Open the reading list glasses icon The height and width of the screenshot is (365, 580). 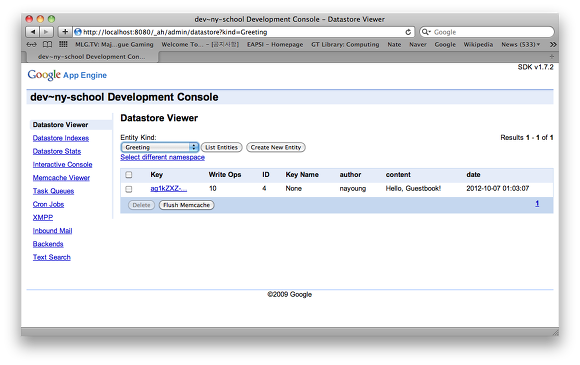[31, 44]
